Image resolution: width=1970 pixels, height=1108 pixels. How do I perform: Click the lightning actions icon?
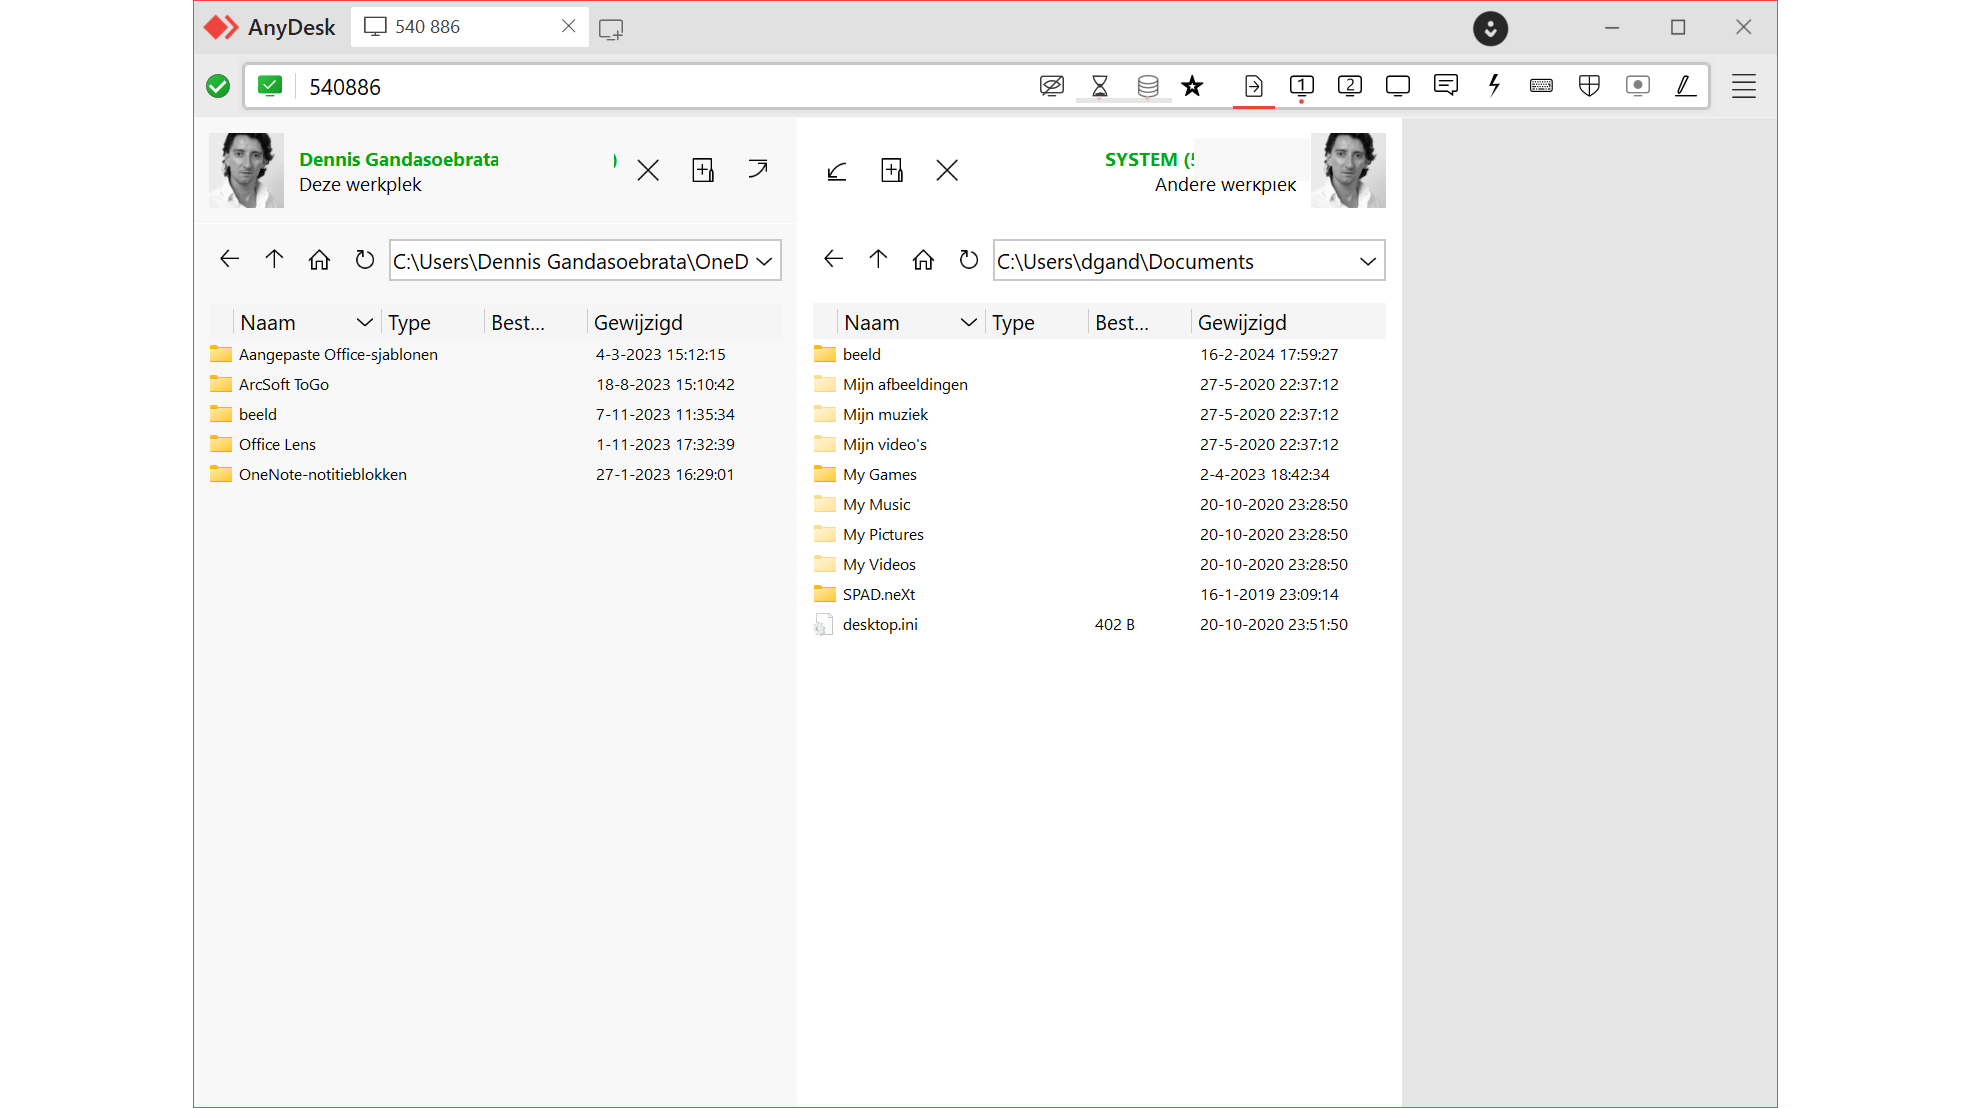coord(1494,86)
